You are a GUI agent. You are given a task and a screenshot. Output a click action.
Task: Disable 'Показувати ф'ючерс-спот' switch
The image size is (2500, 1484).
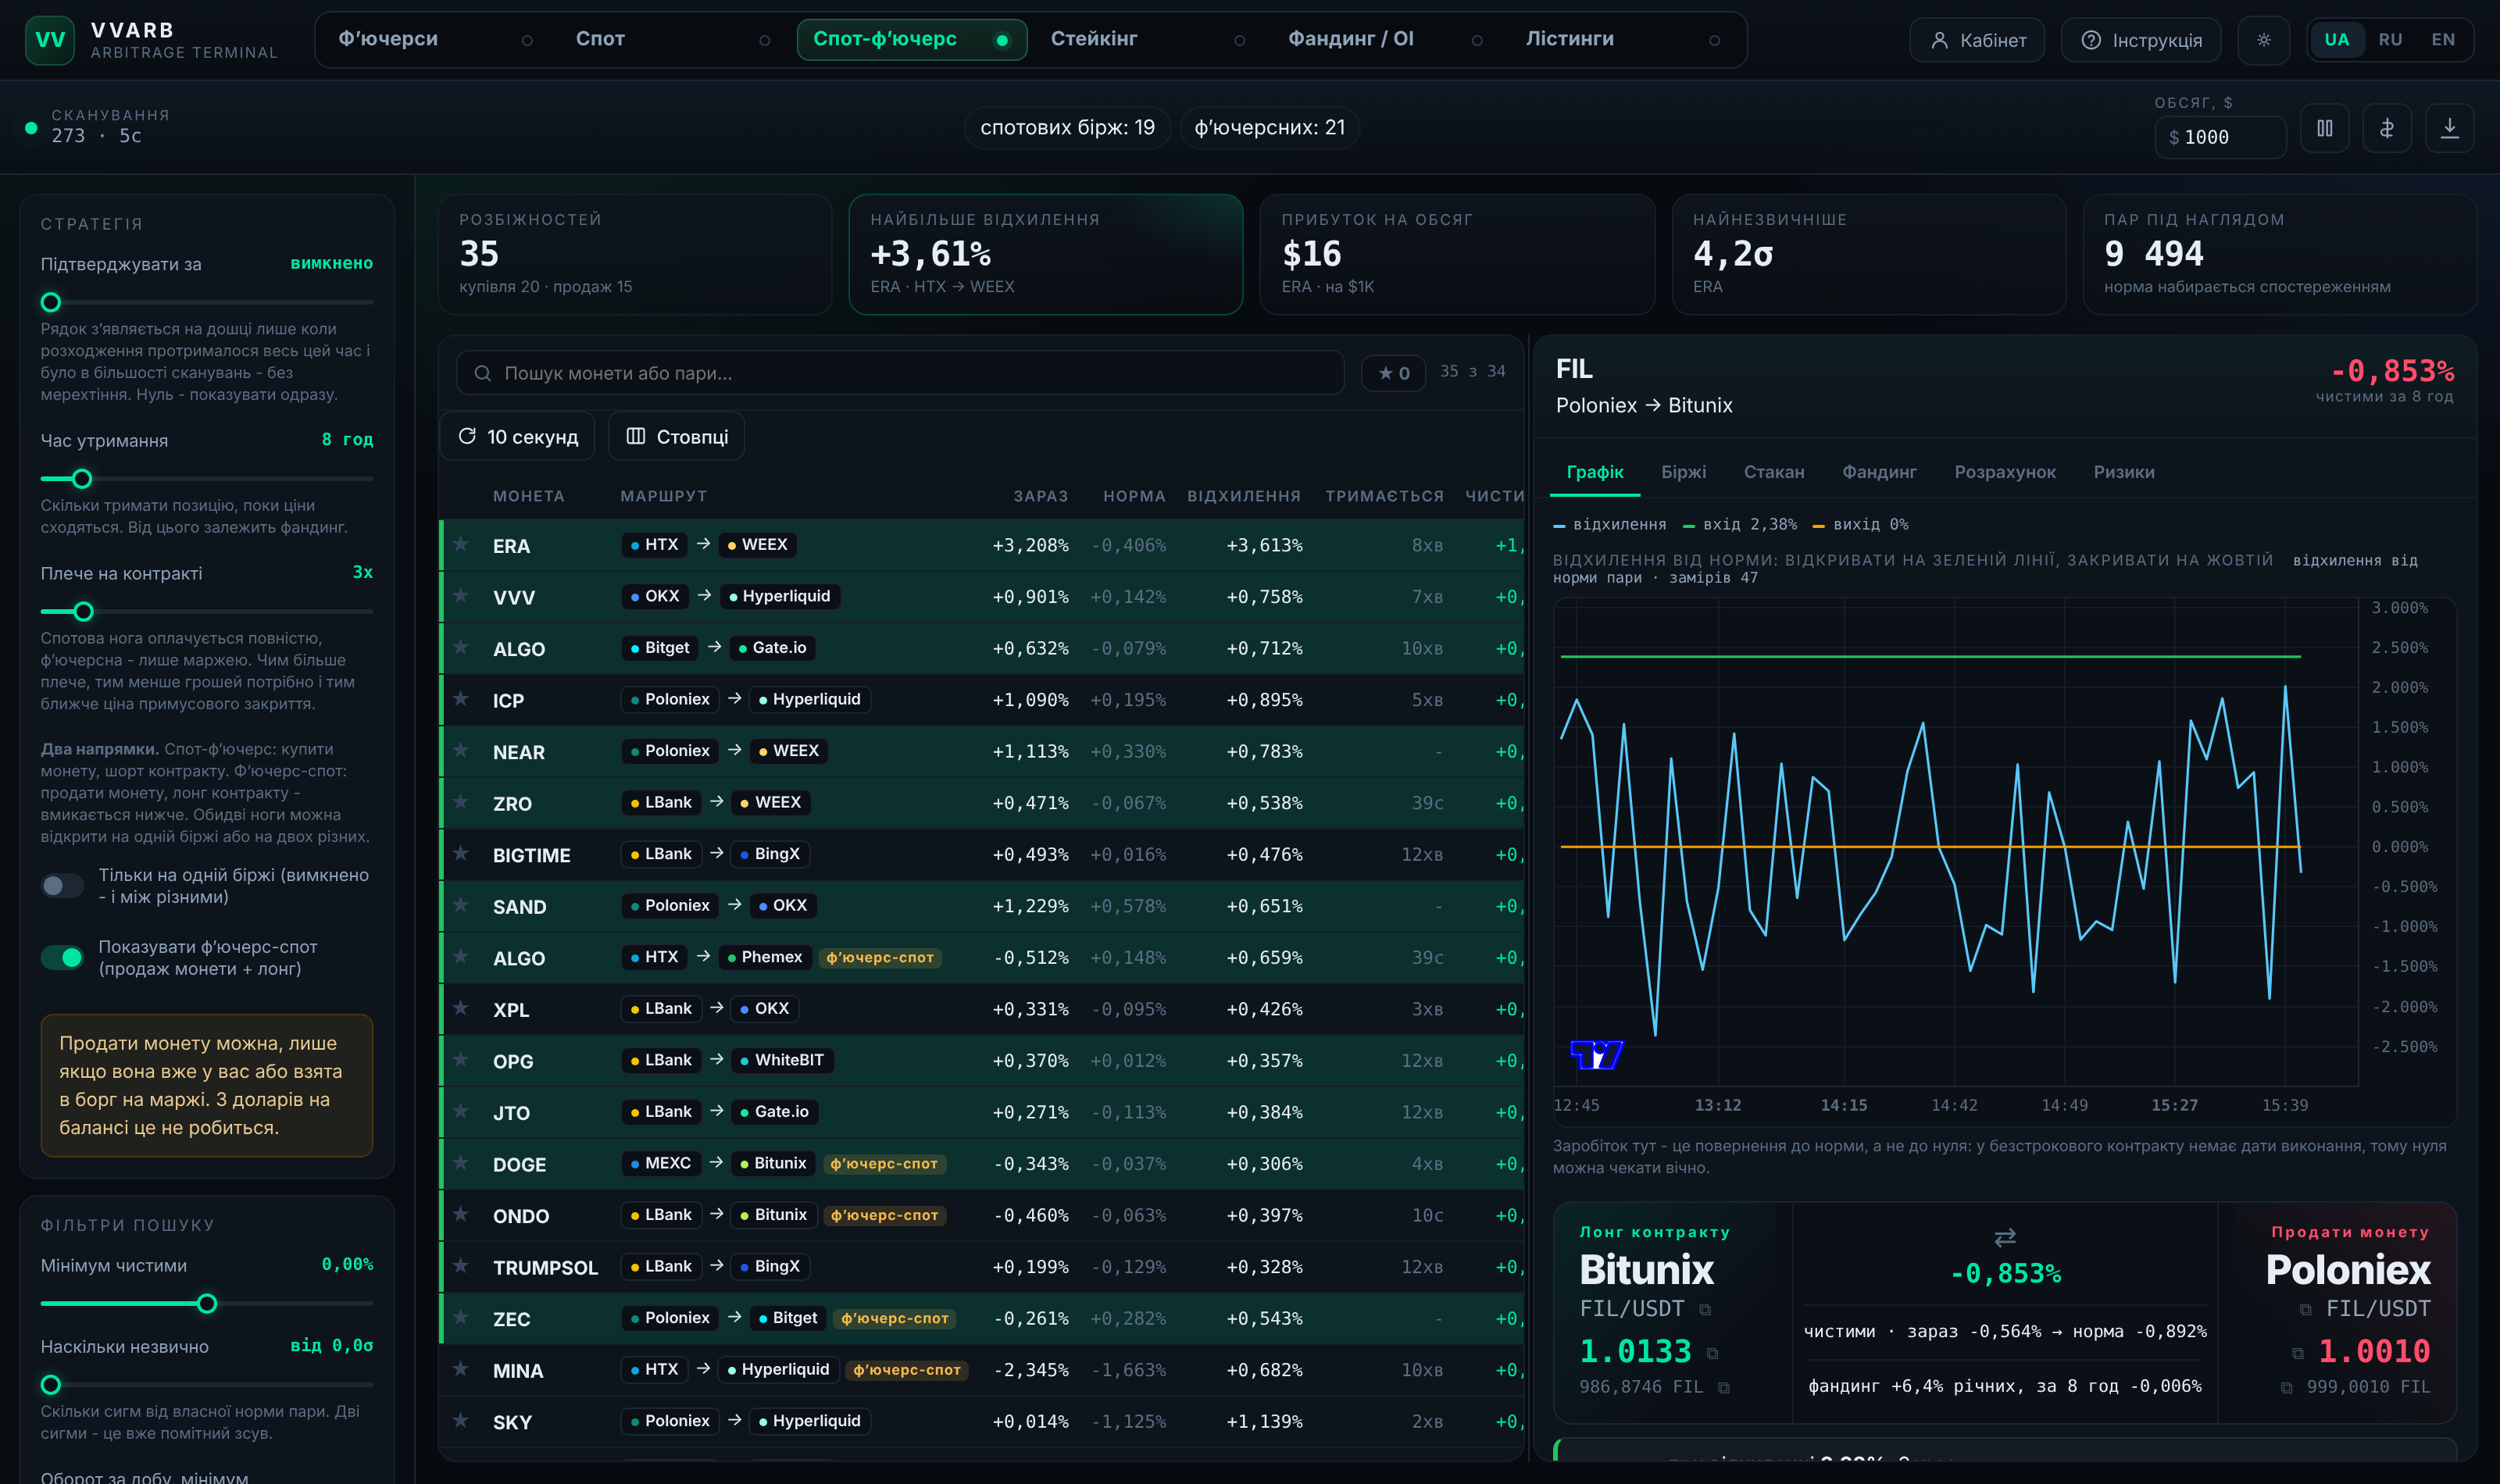click(x=62, y=957)
